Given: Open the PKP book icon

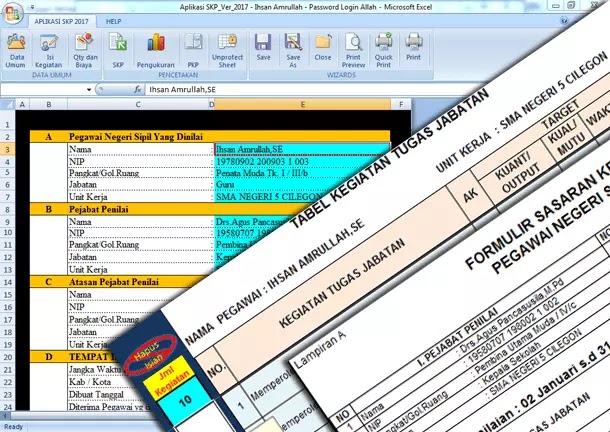Looking at the screenshot, I should (x=193, y=51).
